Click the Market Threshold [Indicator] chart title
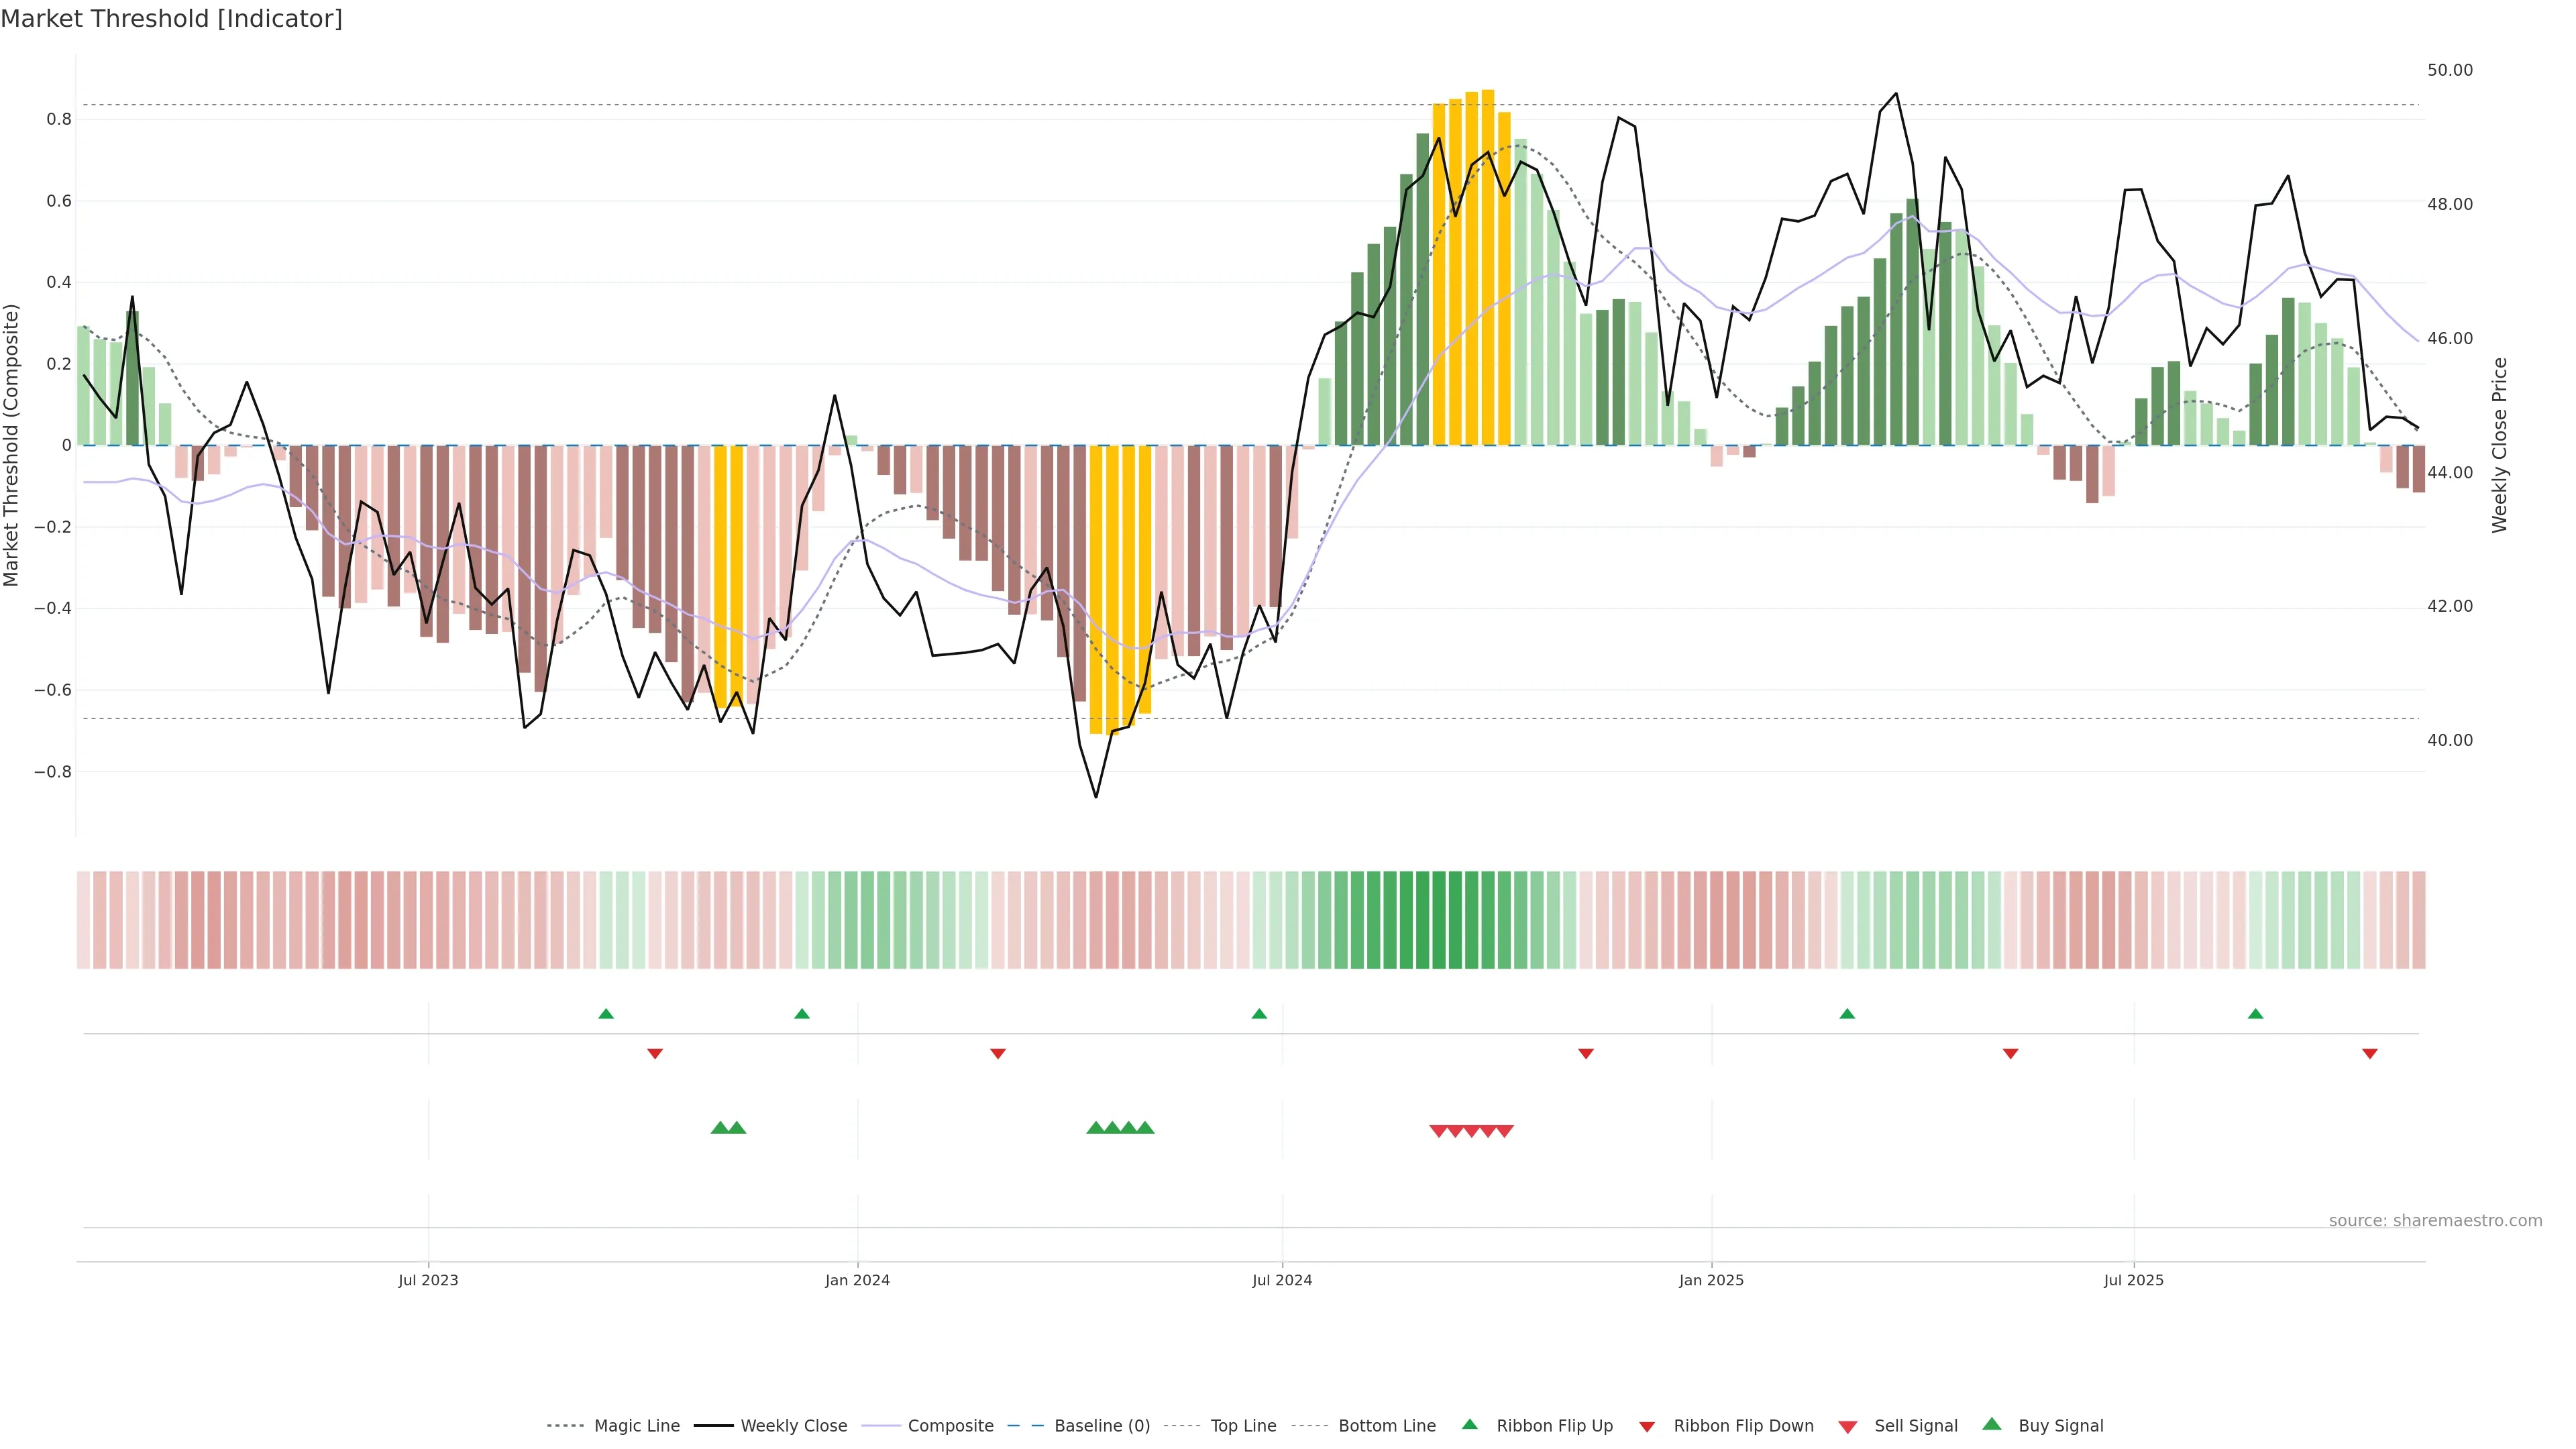 171,19
